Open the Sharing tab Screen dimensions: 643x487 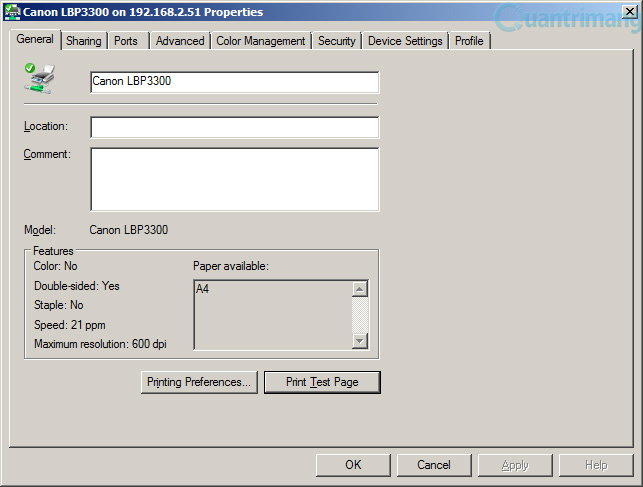click(x=84, y=41)
